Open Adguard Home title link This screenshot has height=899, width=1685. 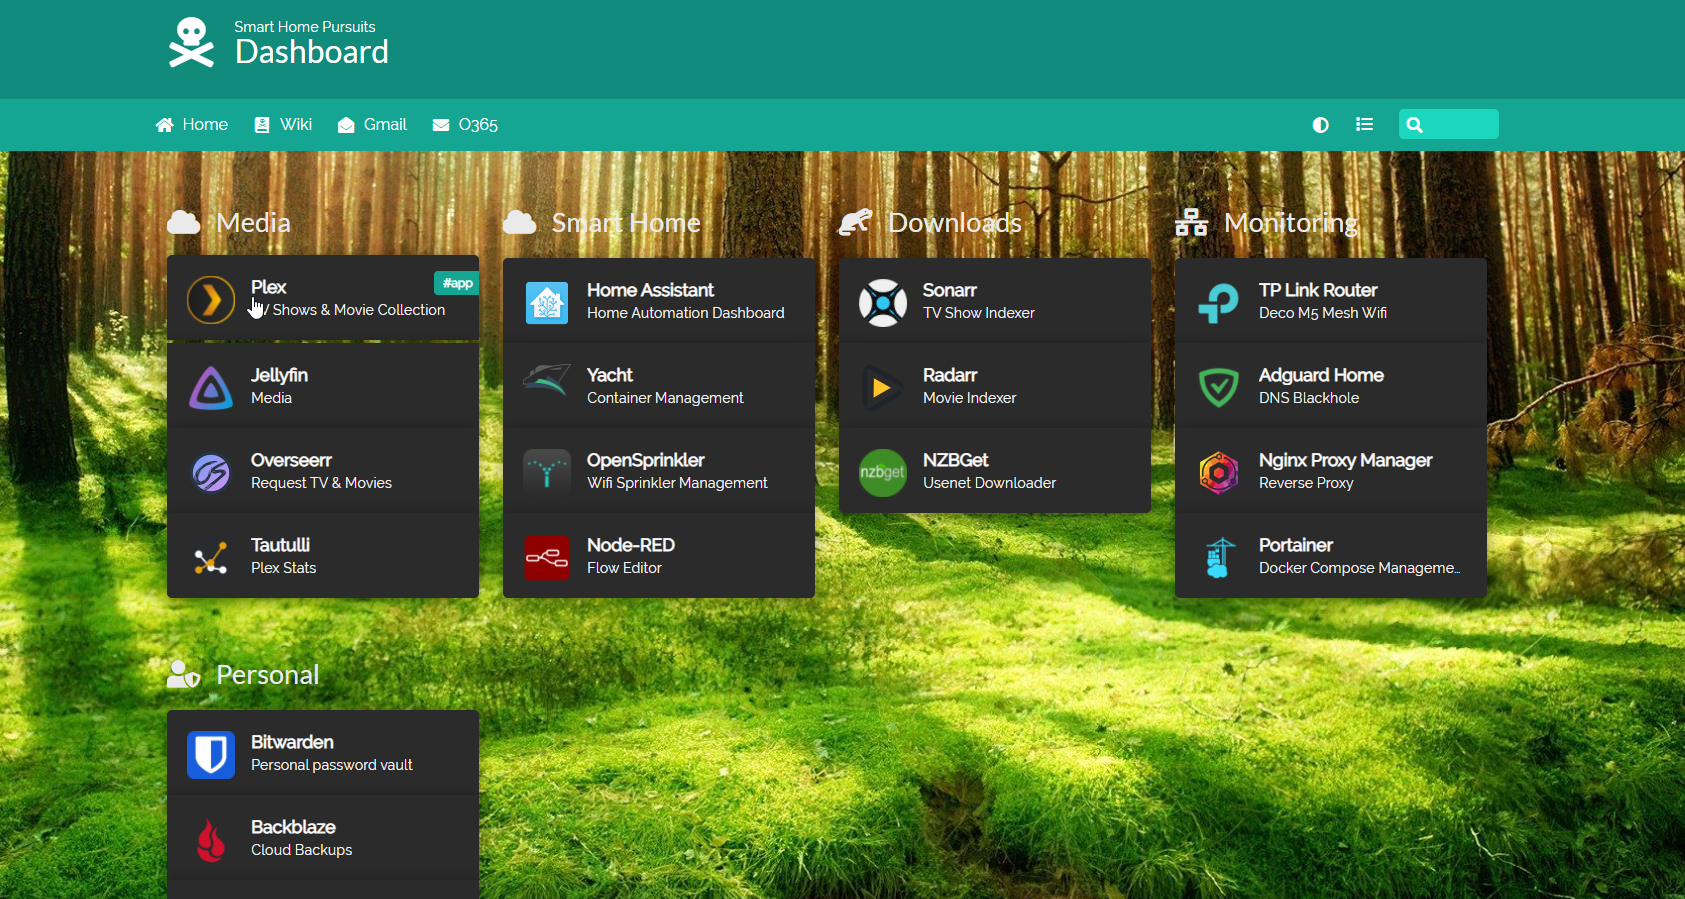[x=1321, y=375]
